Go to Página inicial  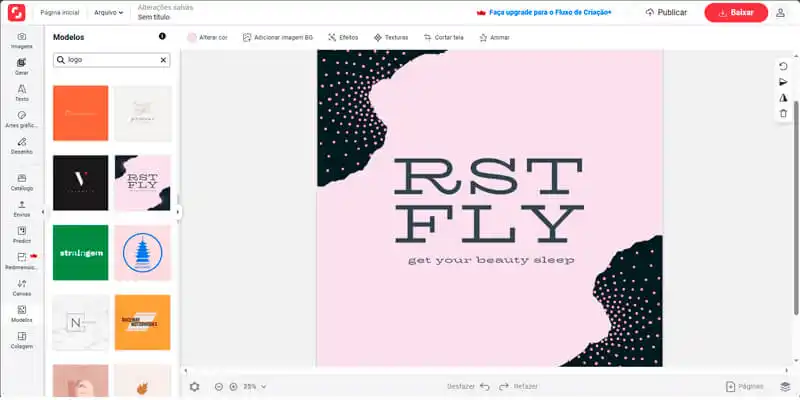click(60, 13)
